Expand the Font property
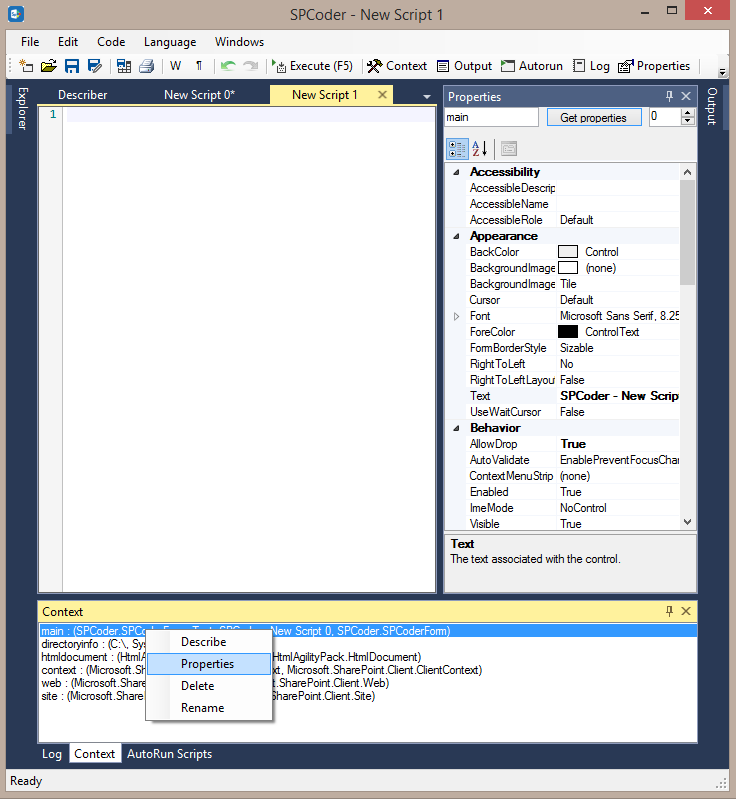Viewport: 736px width, 799px height. pos(456,316)
